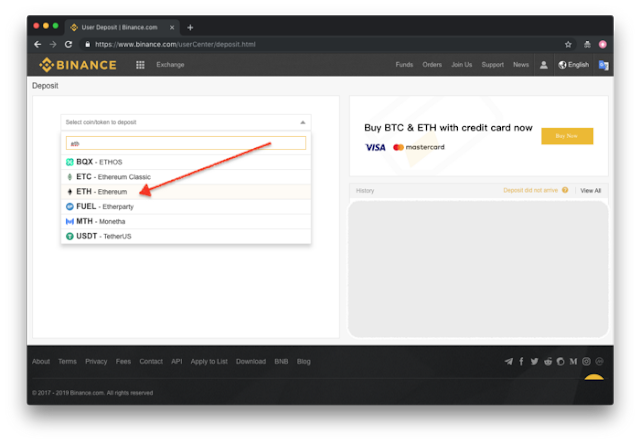
Task: Click Deposit did not arrive link
Action: [x=530, y=190]
